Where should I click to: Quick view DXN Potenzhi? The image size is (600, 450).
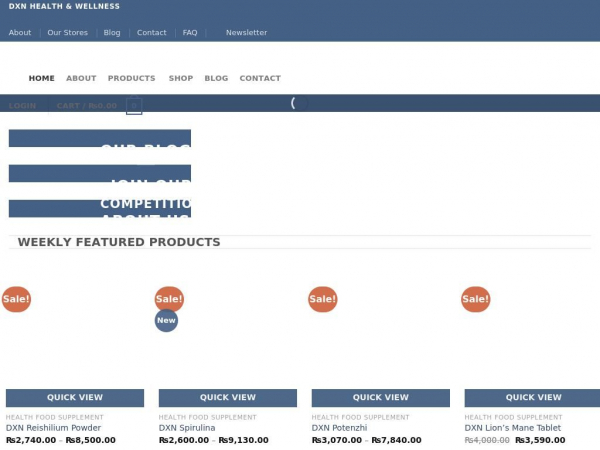coord(381,398)
